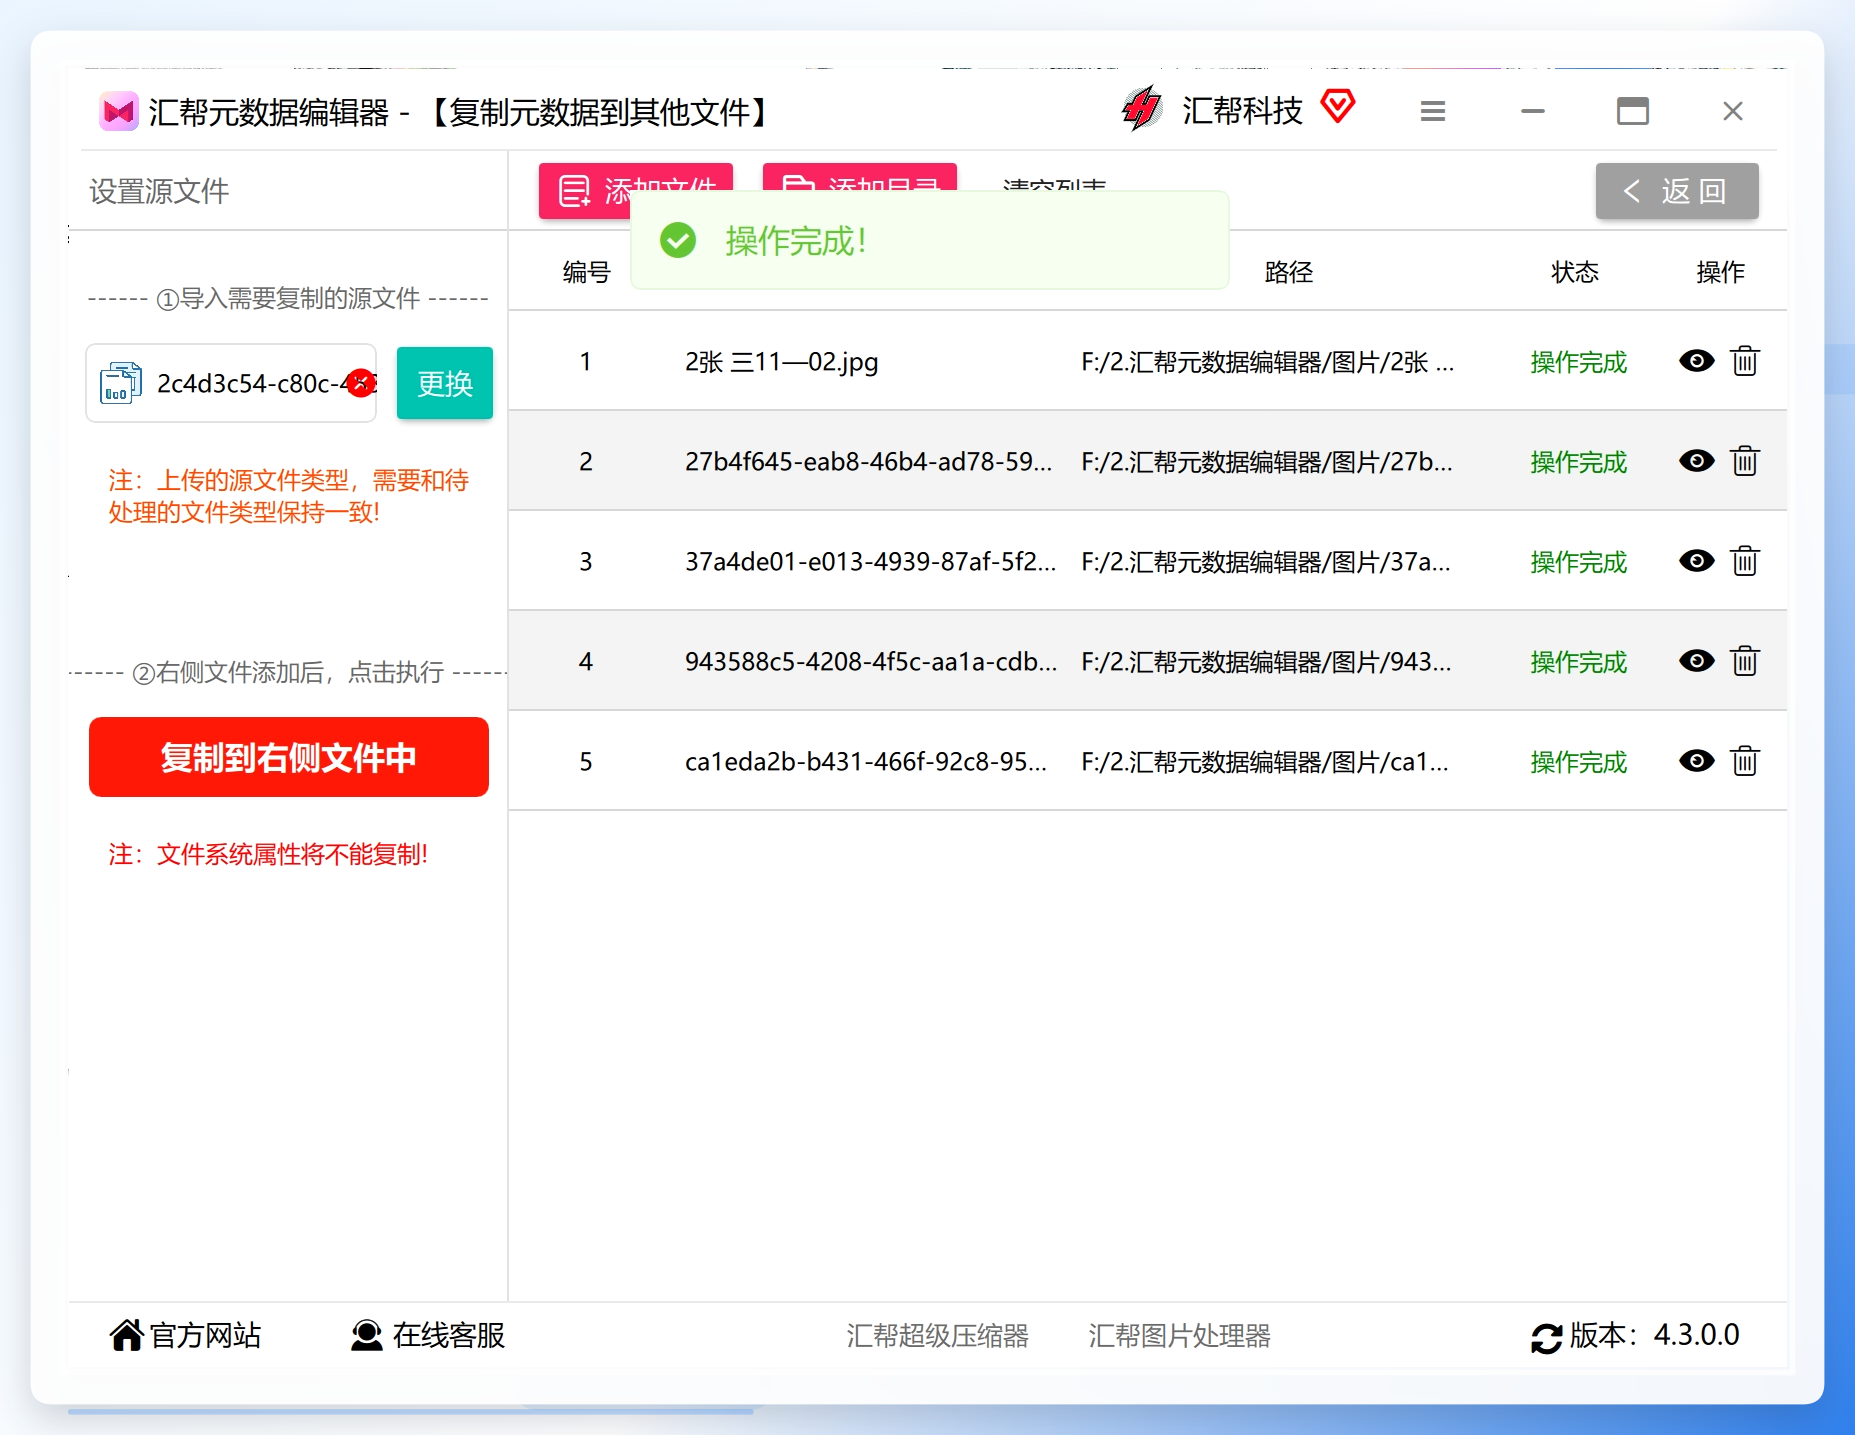1855x1435 pixels.
Task: Open the hamburger menu in title bar
Action: pyautogui.click(x=1433, y=111)
